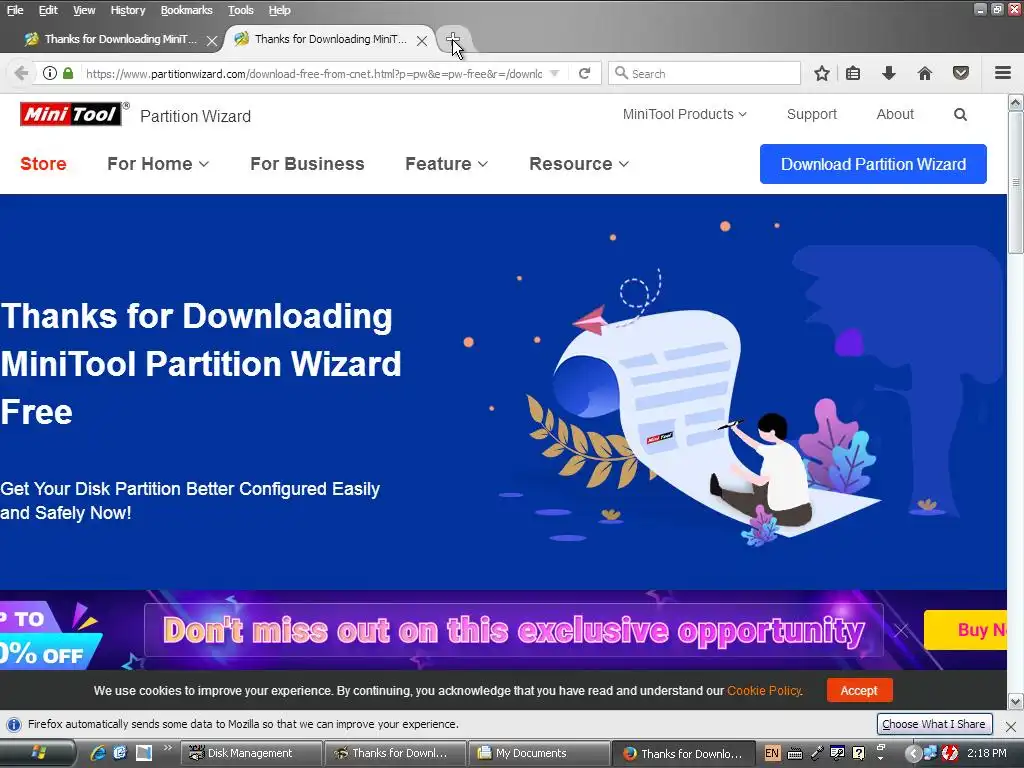Open the URL history dropdown arrow
Image resolution: width=1024 pixels, height=768 pixels.
[554, 73]
